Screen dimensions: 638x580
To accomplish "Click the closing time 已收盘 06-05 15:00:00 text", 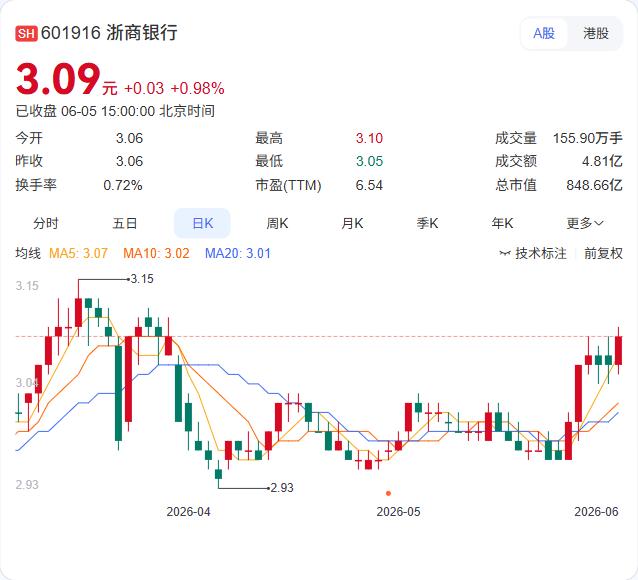I will 115,111.
